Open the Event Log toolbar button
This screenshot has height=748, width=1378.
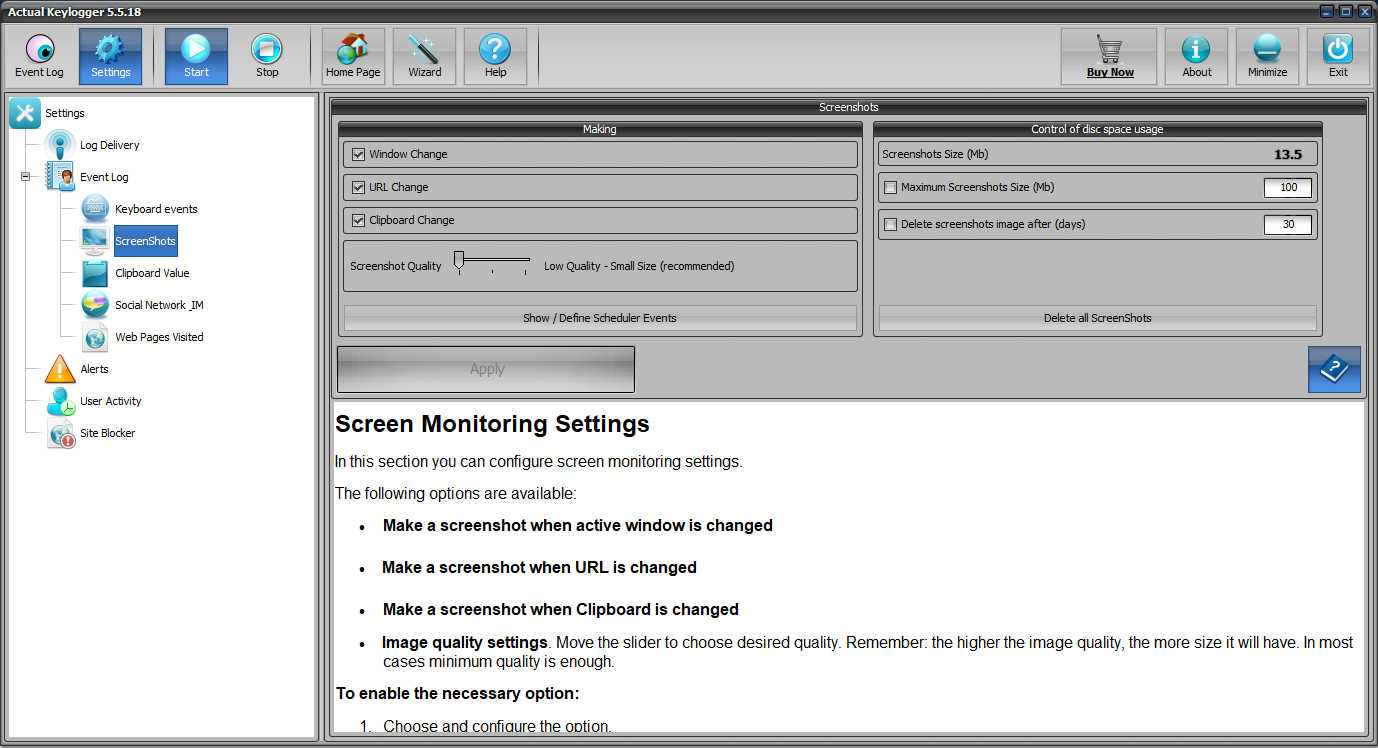click(x=39, y=56)
